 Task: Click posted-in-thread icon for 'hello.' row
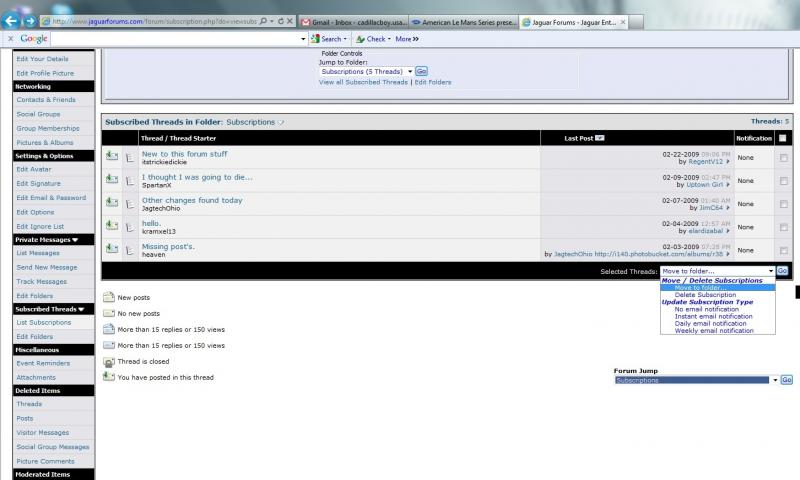pos(112,225)
